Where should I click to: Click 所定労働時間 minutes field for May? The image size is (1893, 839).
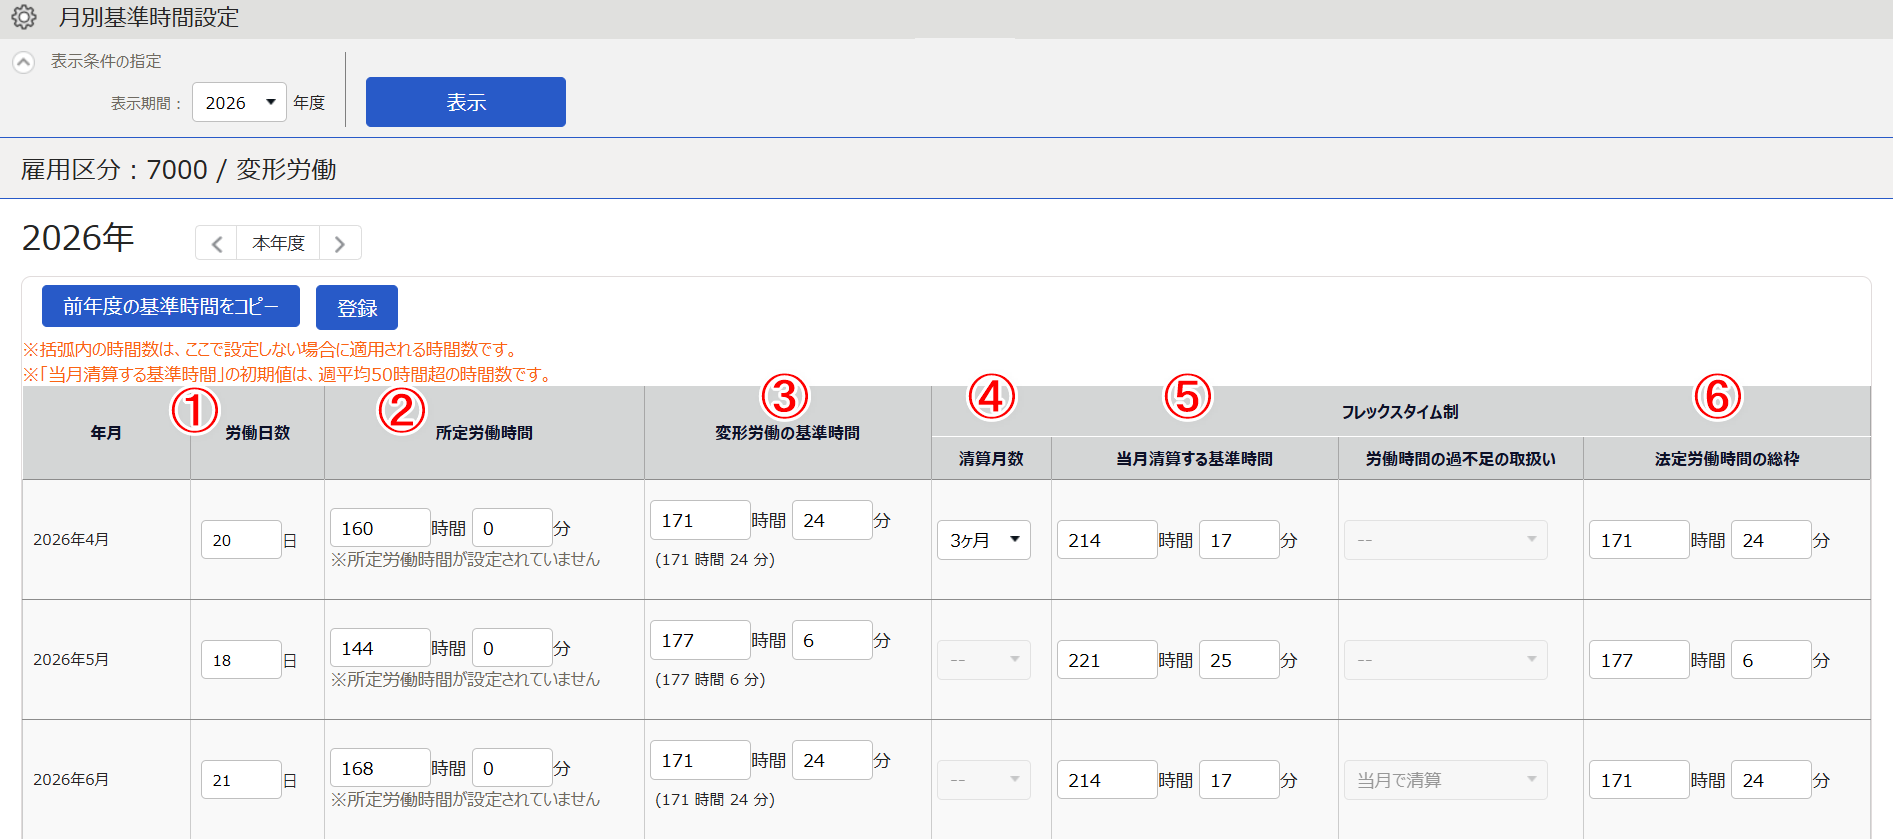click(x=512, y=648)
